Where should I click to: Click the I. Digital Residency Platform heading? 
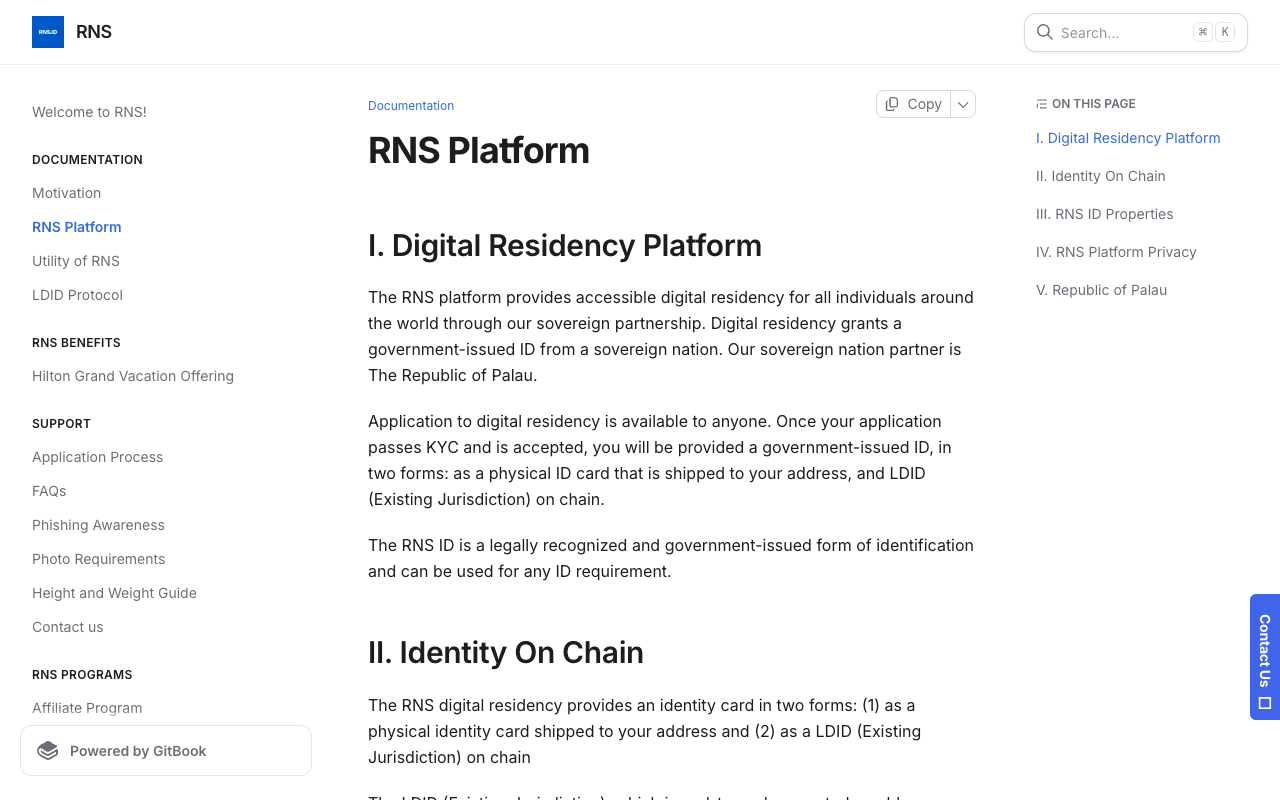[x=565, y=246]
